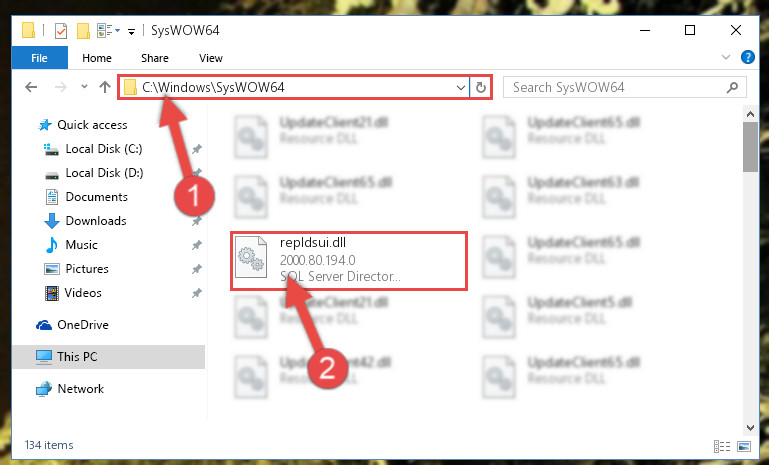The image size is (769, 465).
Task: Toggle the pin beside Pictures
Action: pos(197,269)
